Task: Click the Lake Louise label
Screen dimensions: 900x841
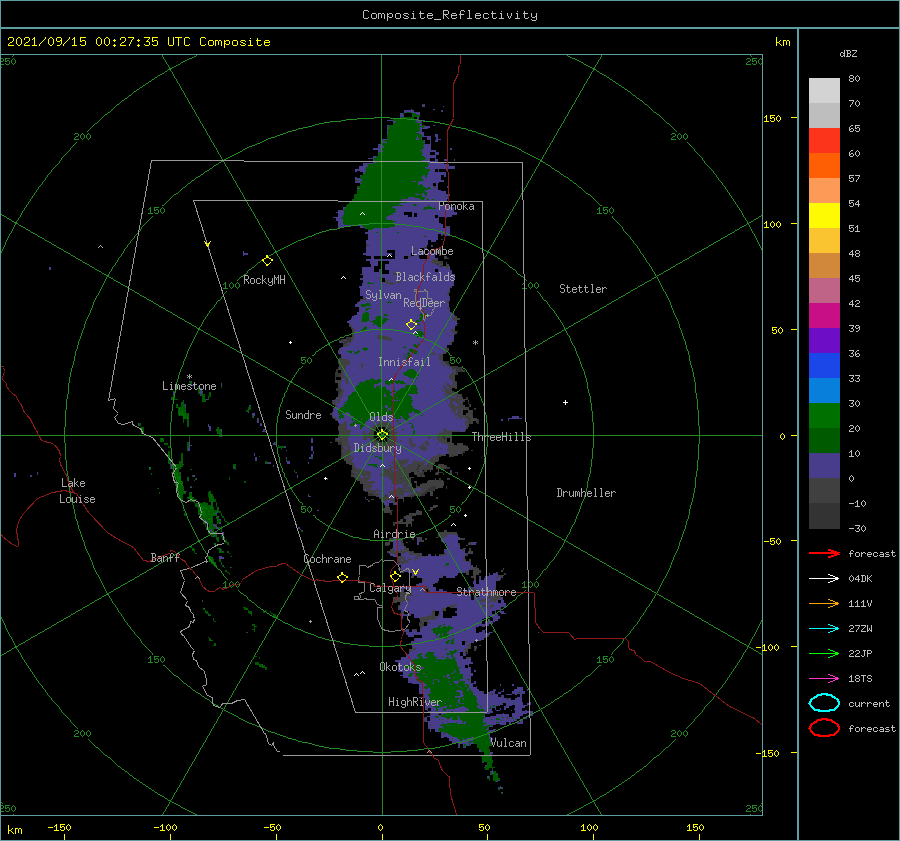Action: coord(77,491)
